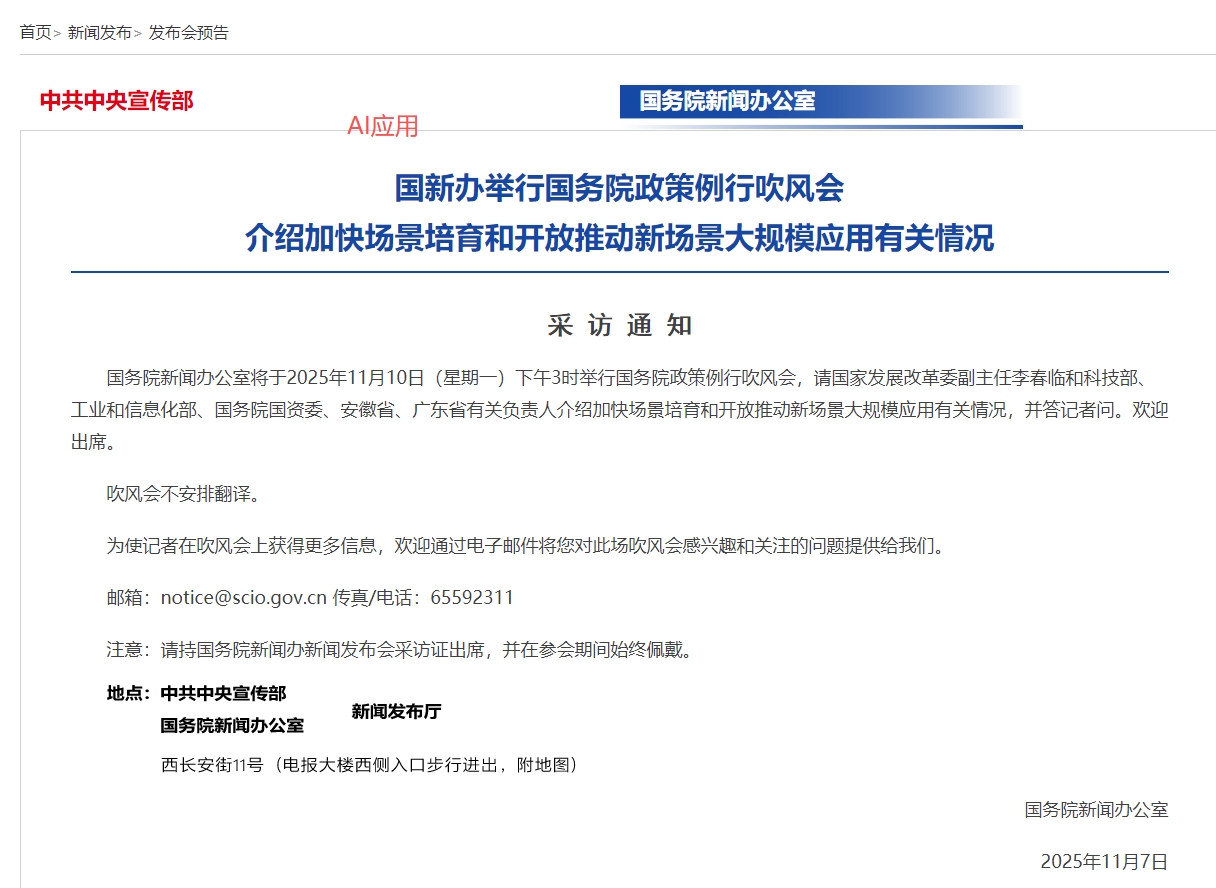Screen dimensions: 1216x888
Task: Click the bold 新闻发布厅 text
Action: pos(396,712)
